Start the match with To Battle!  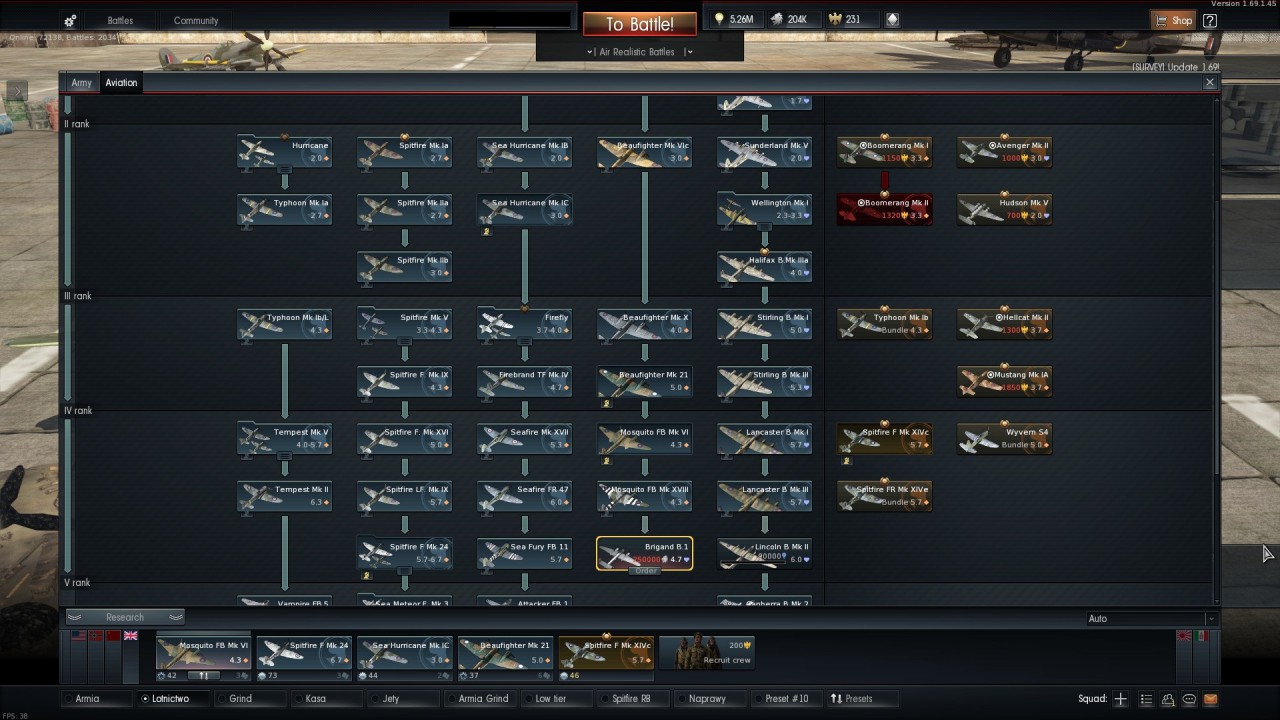639,24
